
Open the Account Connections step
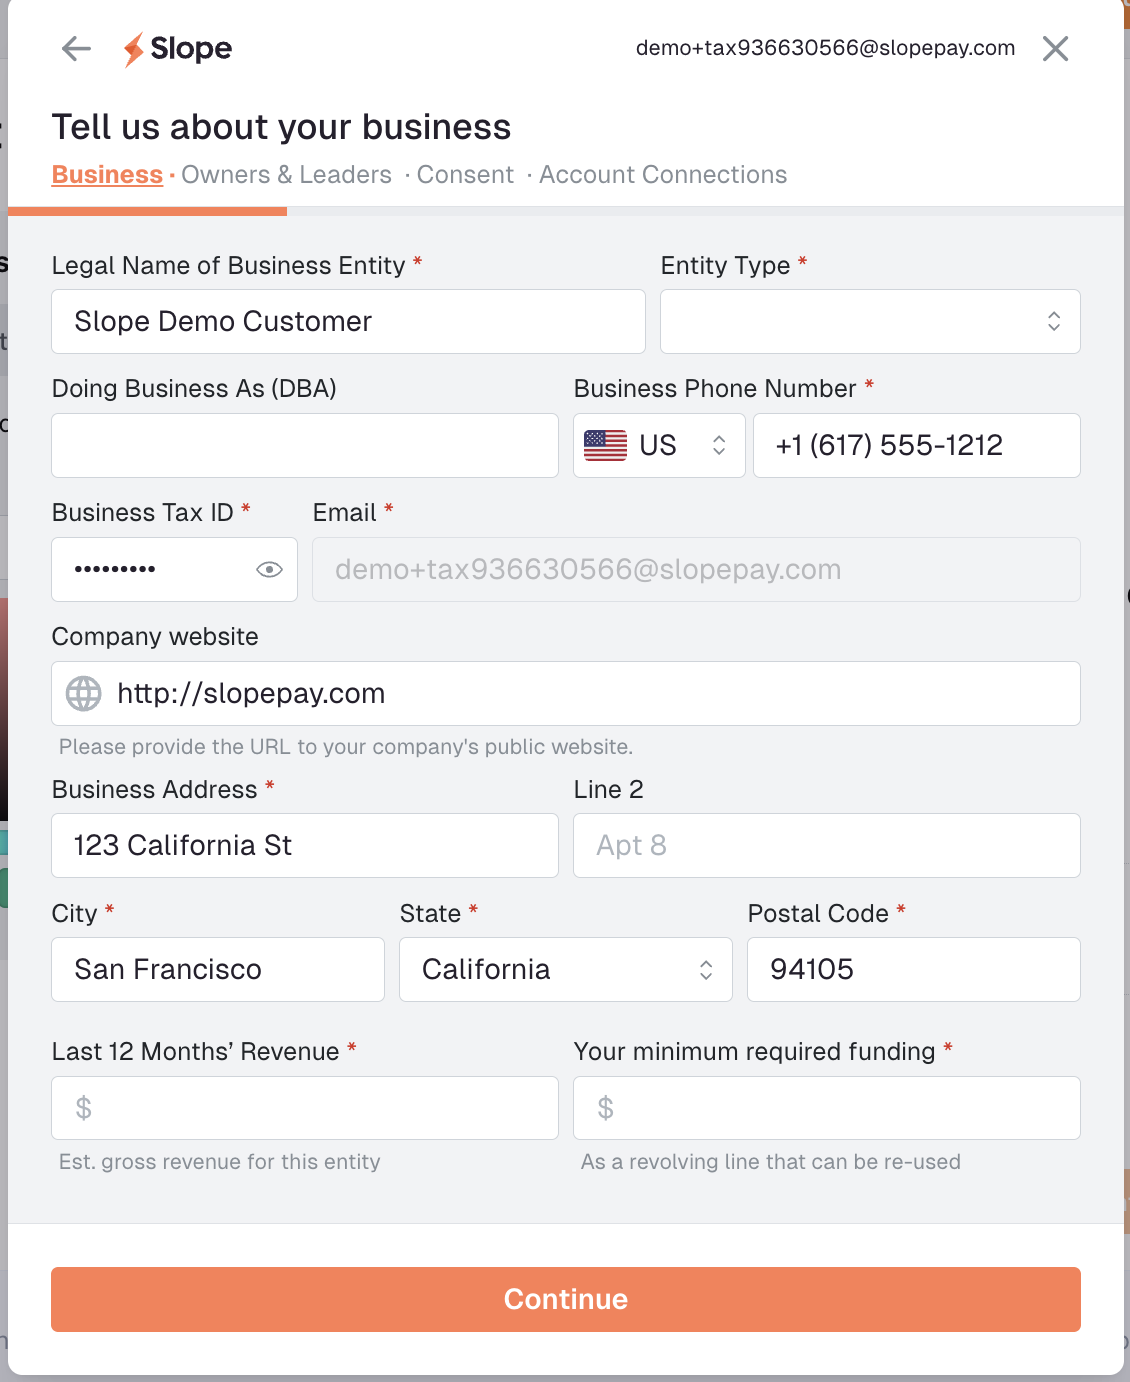[663, 175]
